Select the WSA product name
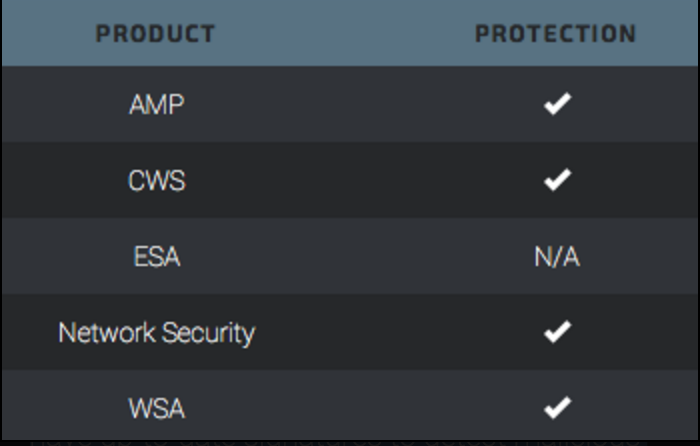This screenshot has width=700, height=446. pos(156,409)
